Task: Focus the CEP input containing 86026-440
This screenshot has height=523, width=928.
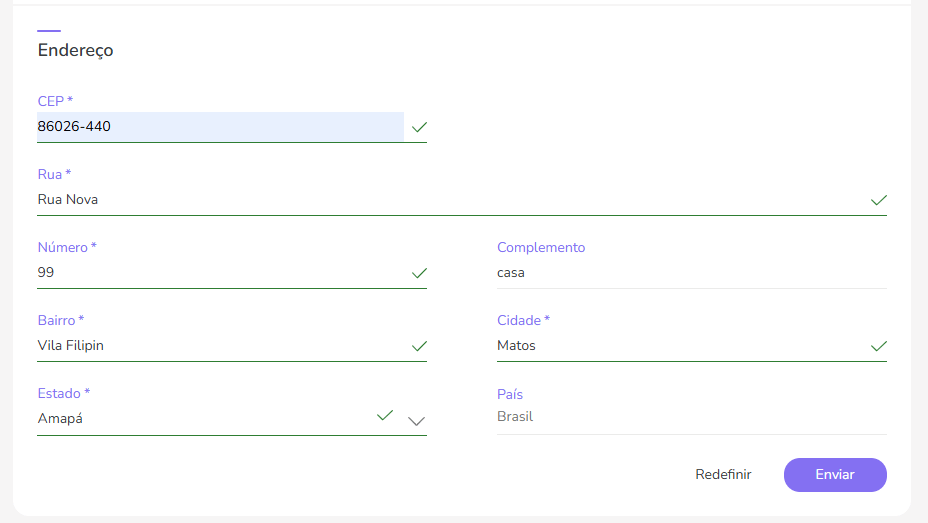Action: click(x=220, y=127)
